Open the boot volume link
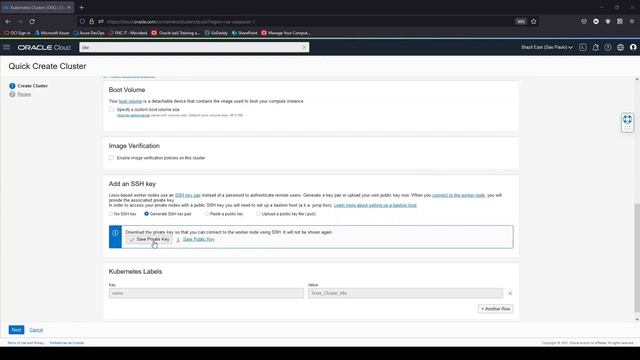 [x=130, y=101]
